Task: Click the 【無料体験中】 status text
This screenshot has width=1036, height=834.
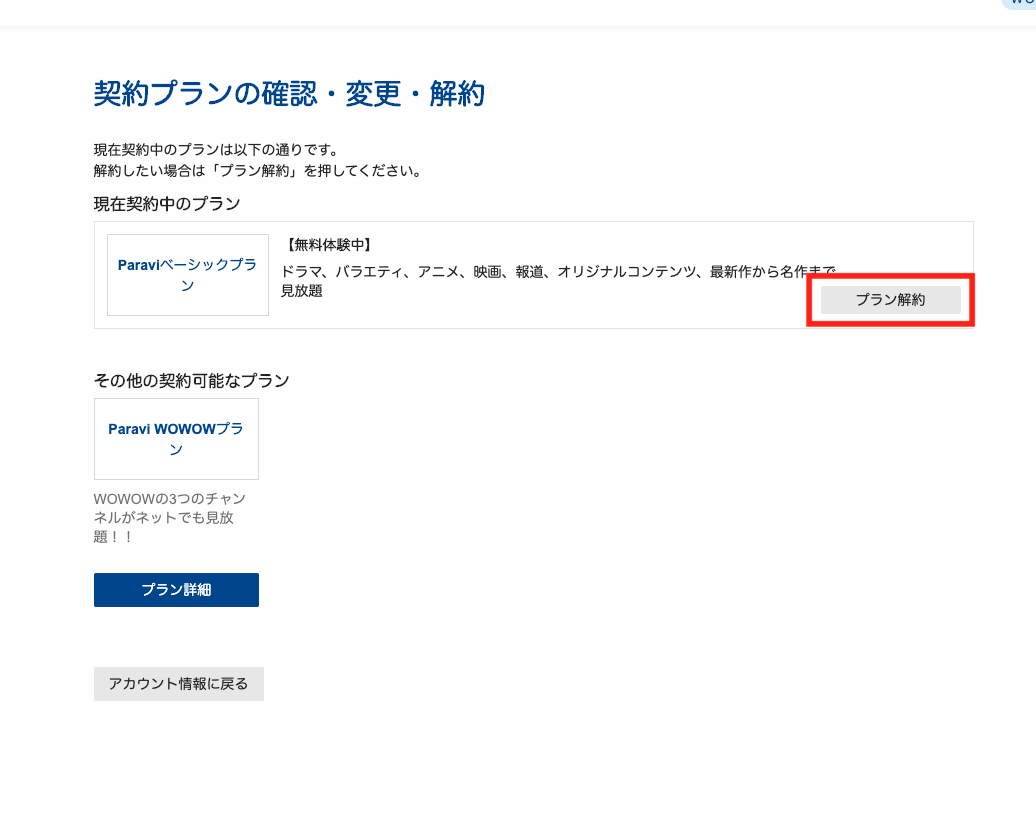Action: 328,245
